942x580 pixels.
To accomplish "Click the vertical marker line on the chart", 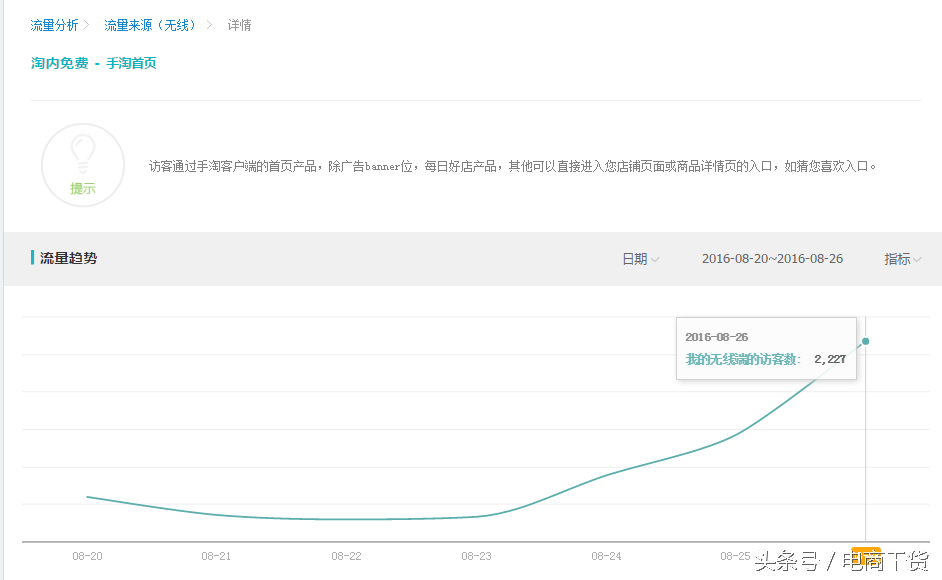I will coord(865,450).
